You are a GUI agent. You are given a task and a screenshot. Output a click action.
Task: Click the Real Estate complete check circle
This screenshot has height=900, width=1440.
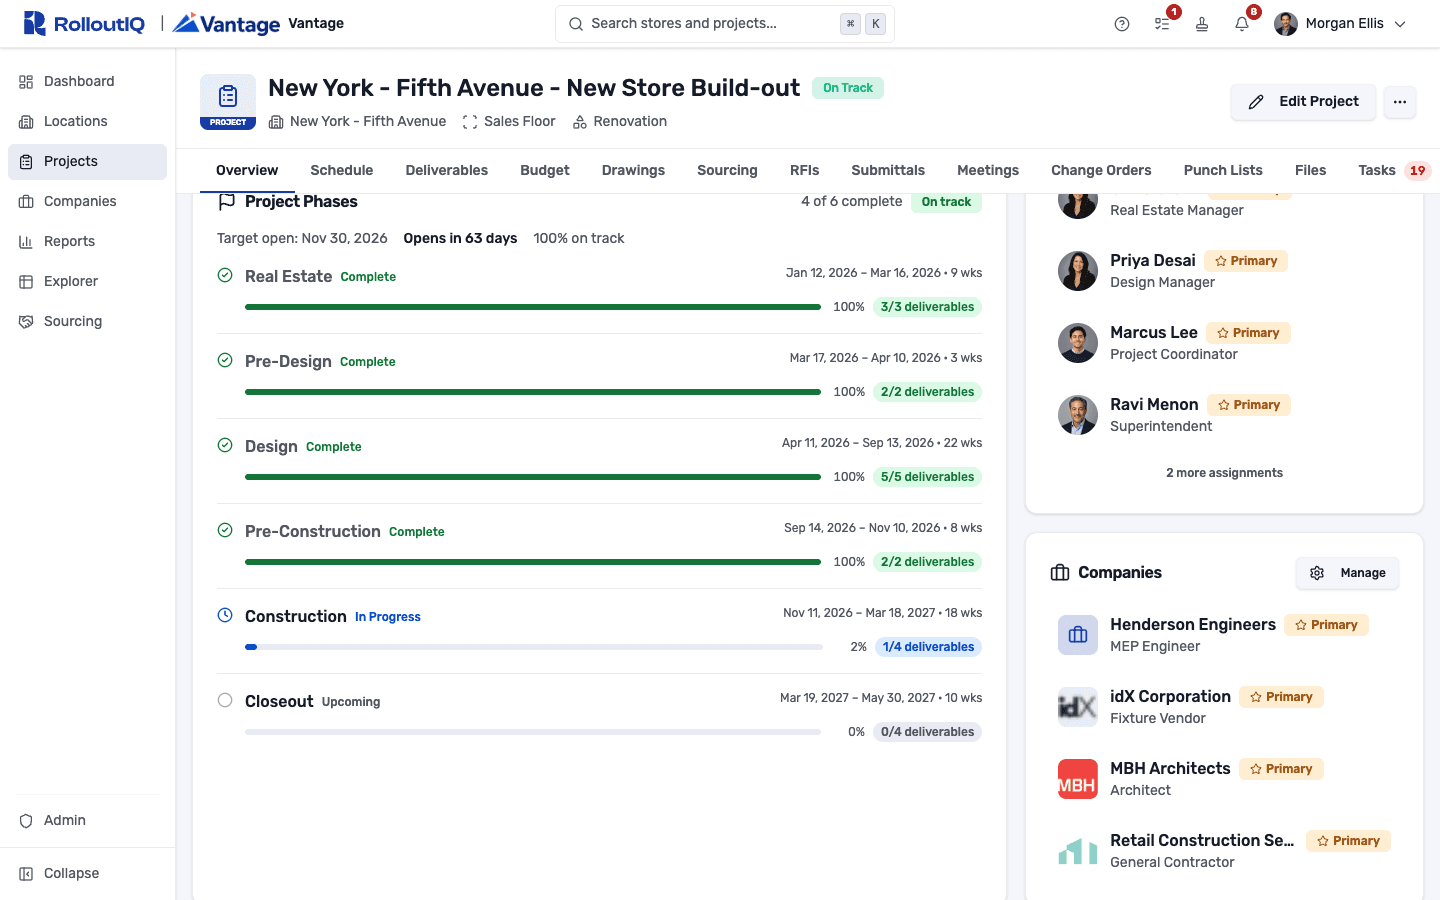click(x=225, y=275)
